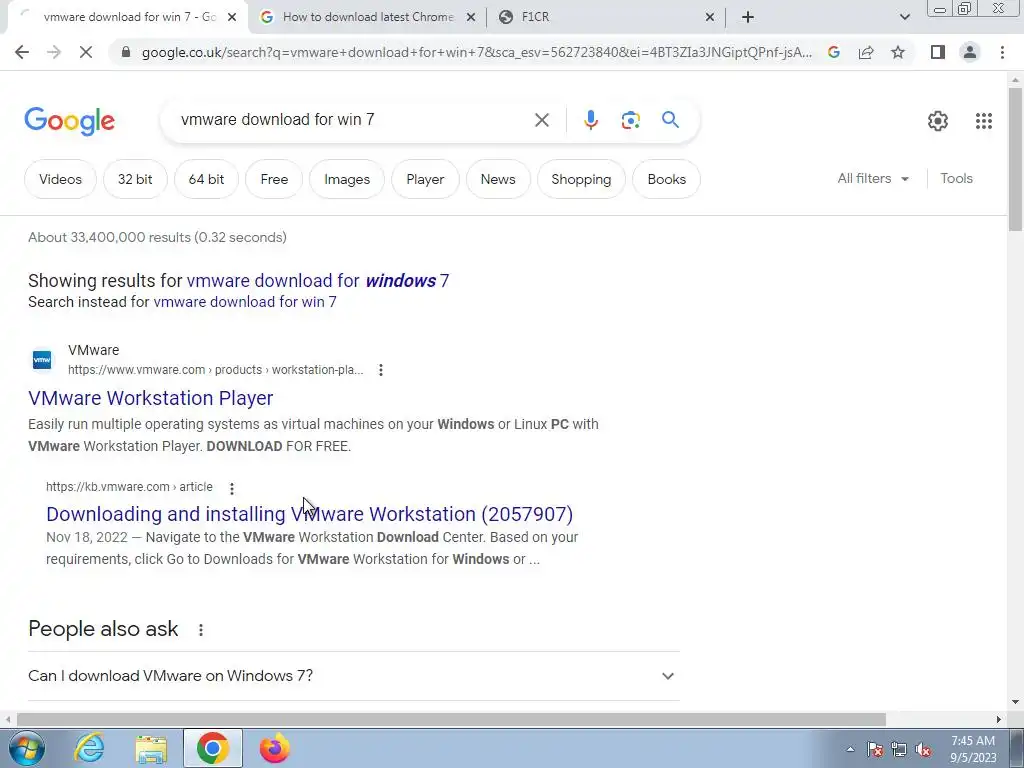Click the padlock site info icon

click(126, 52)
